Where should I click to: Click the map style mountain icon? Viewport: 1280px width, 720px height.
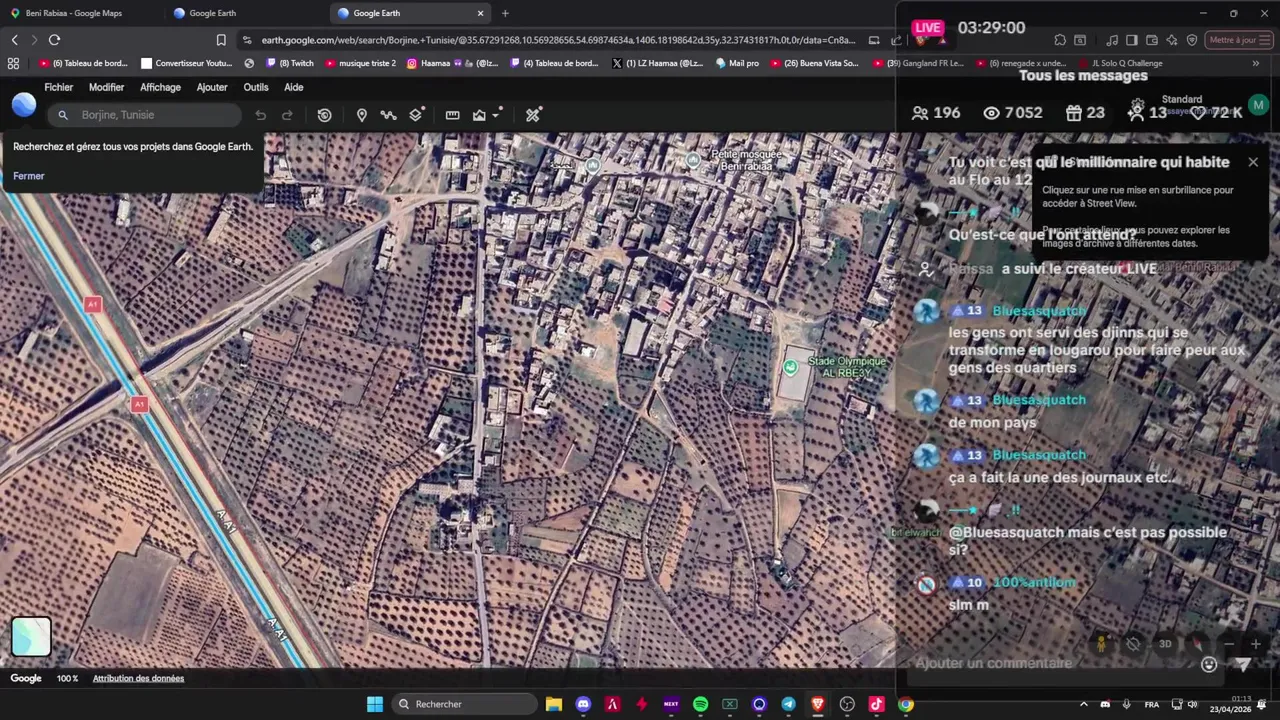(x=479, y=115)
